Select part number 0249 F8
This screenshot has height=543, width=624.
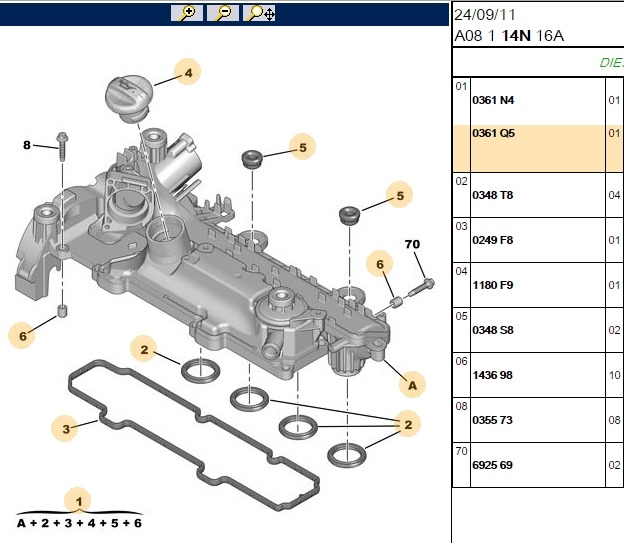click(x=493, y=240)
